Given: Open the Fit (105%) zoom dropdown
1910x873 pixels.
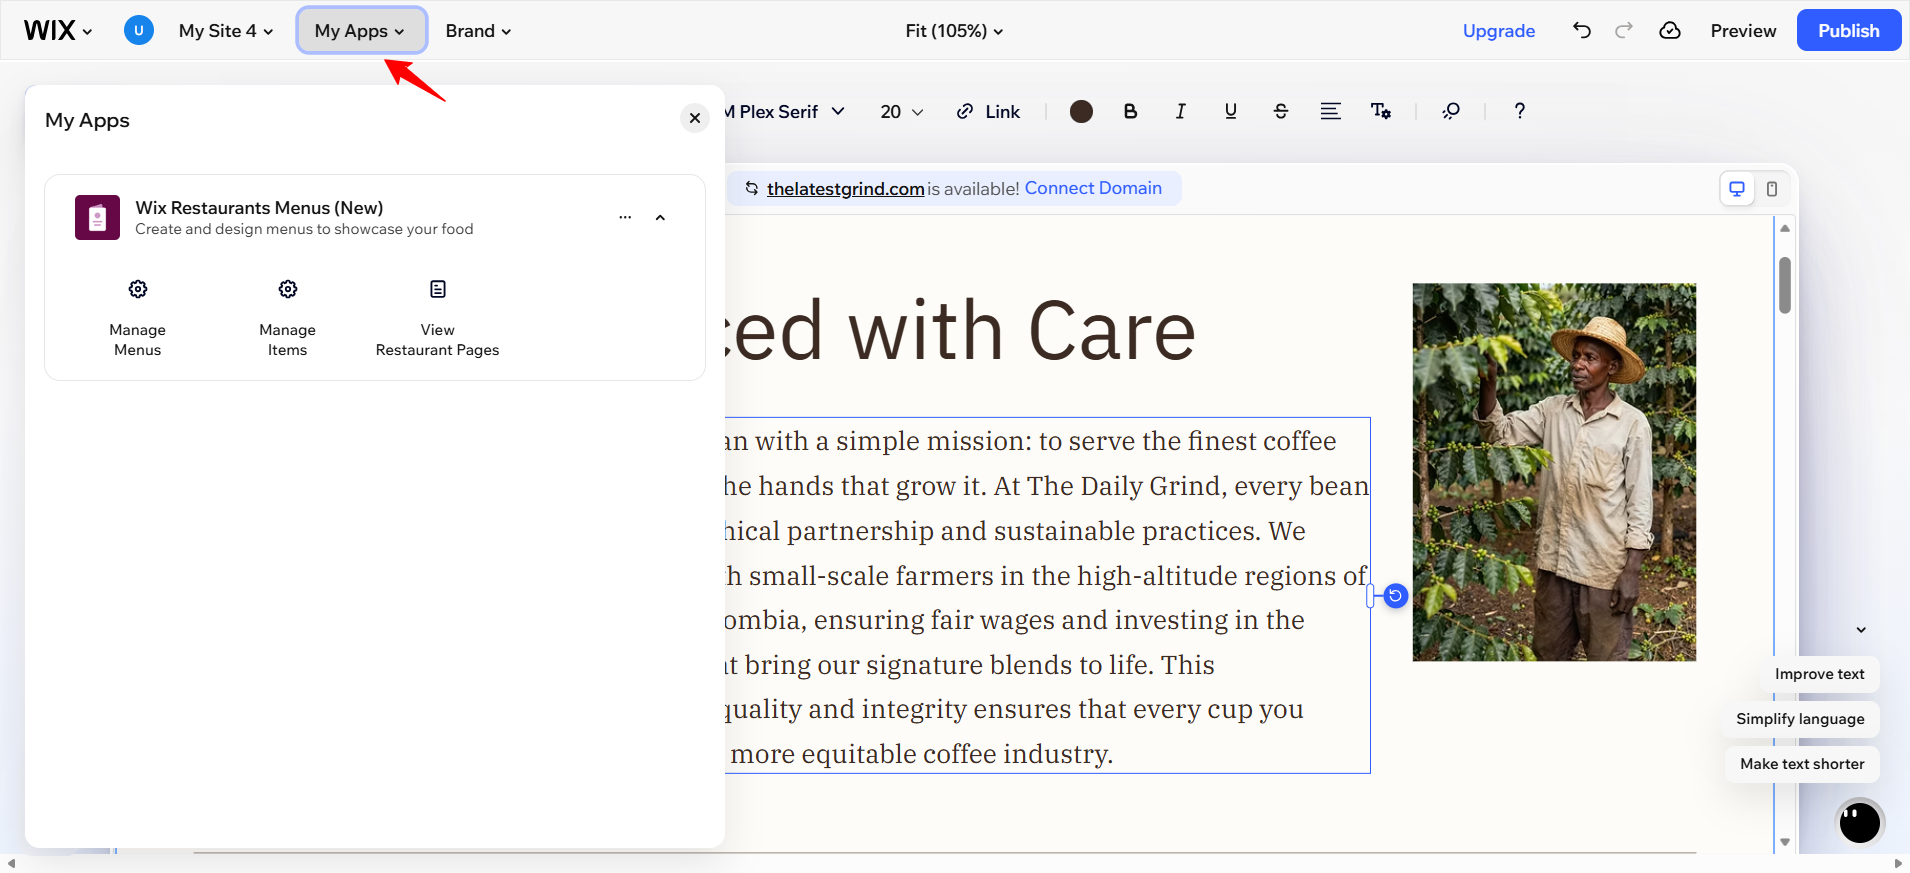Looking at the screenshot, I should [954, 31].
